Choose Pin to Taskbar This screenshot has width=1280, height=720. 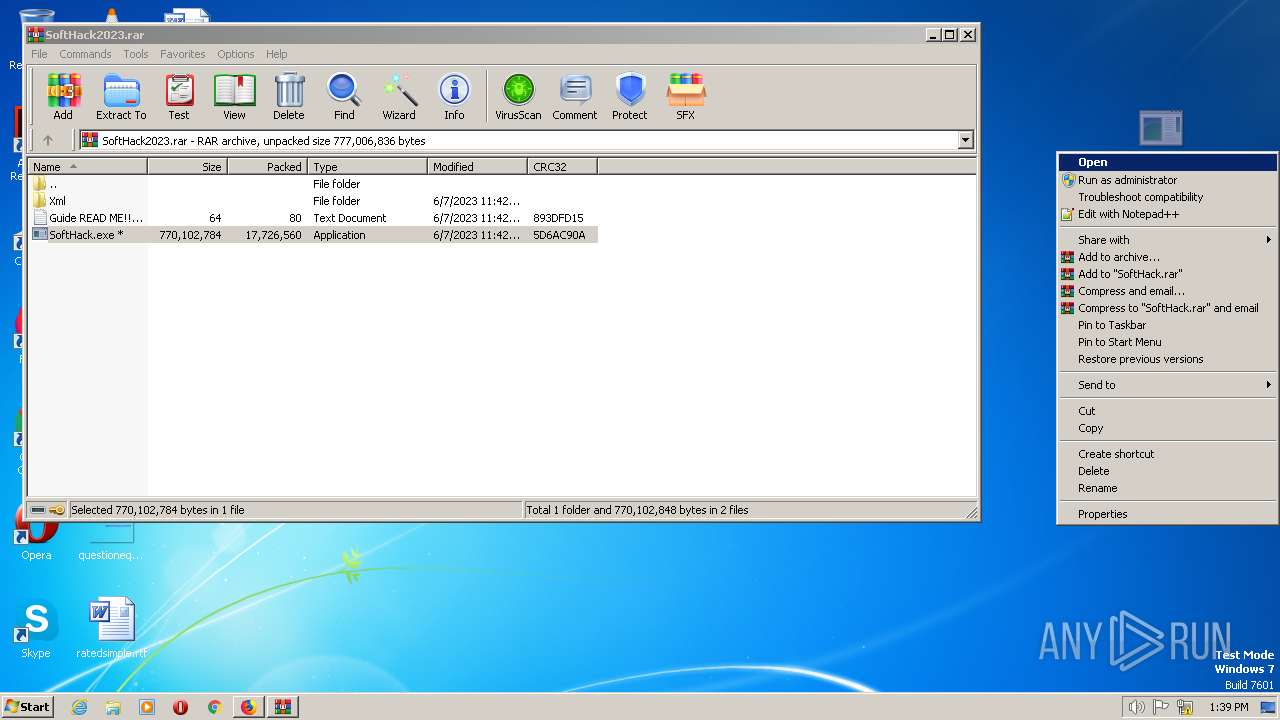pos(1167,325)
